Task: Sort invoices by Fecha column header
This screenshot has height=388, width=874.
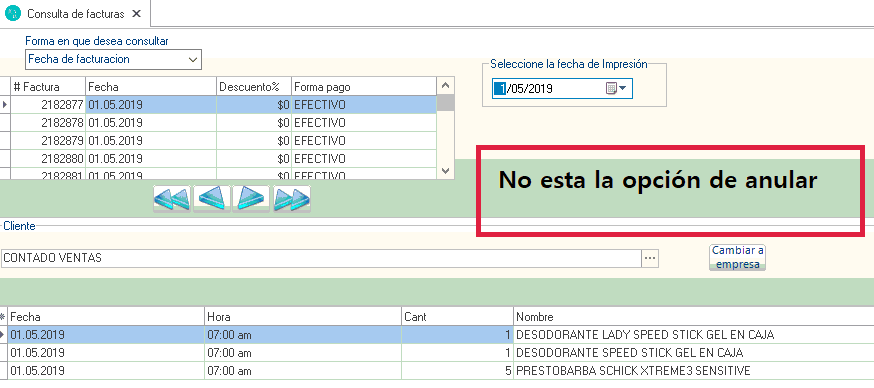Action: click(151, 87)
